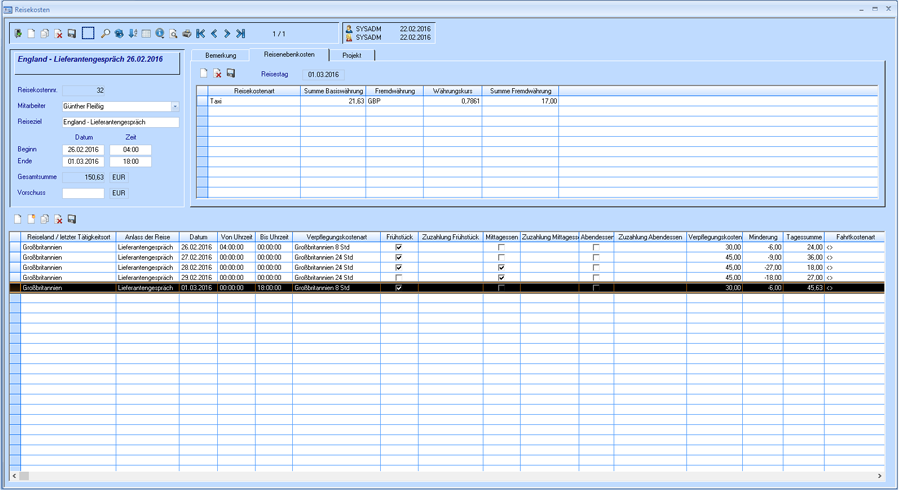Check Frühstück for 29.02.2016 row

pyautogui.click(x=399, y=278)
